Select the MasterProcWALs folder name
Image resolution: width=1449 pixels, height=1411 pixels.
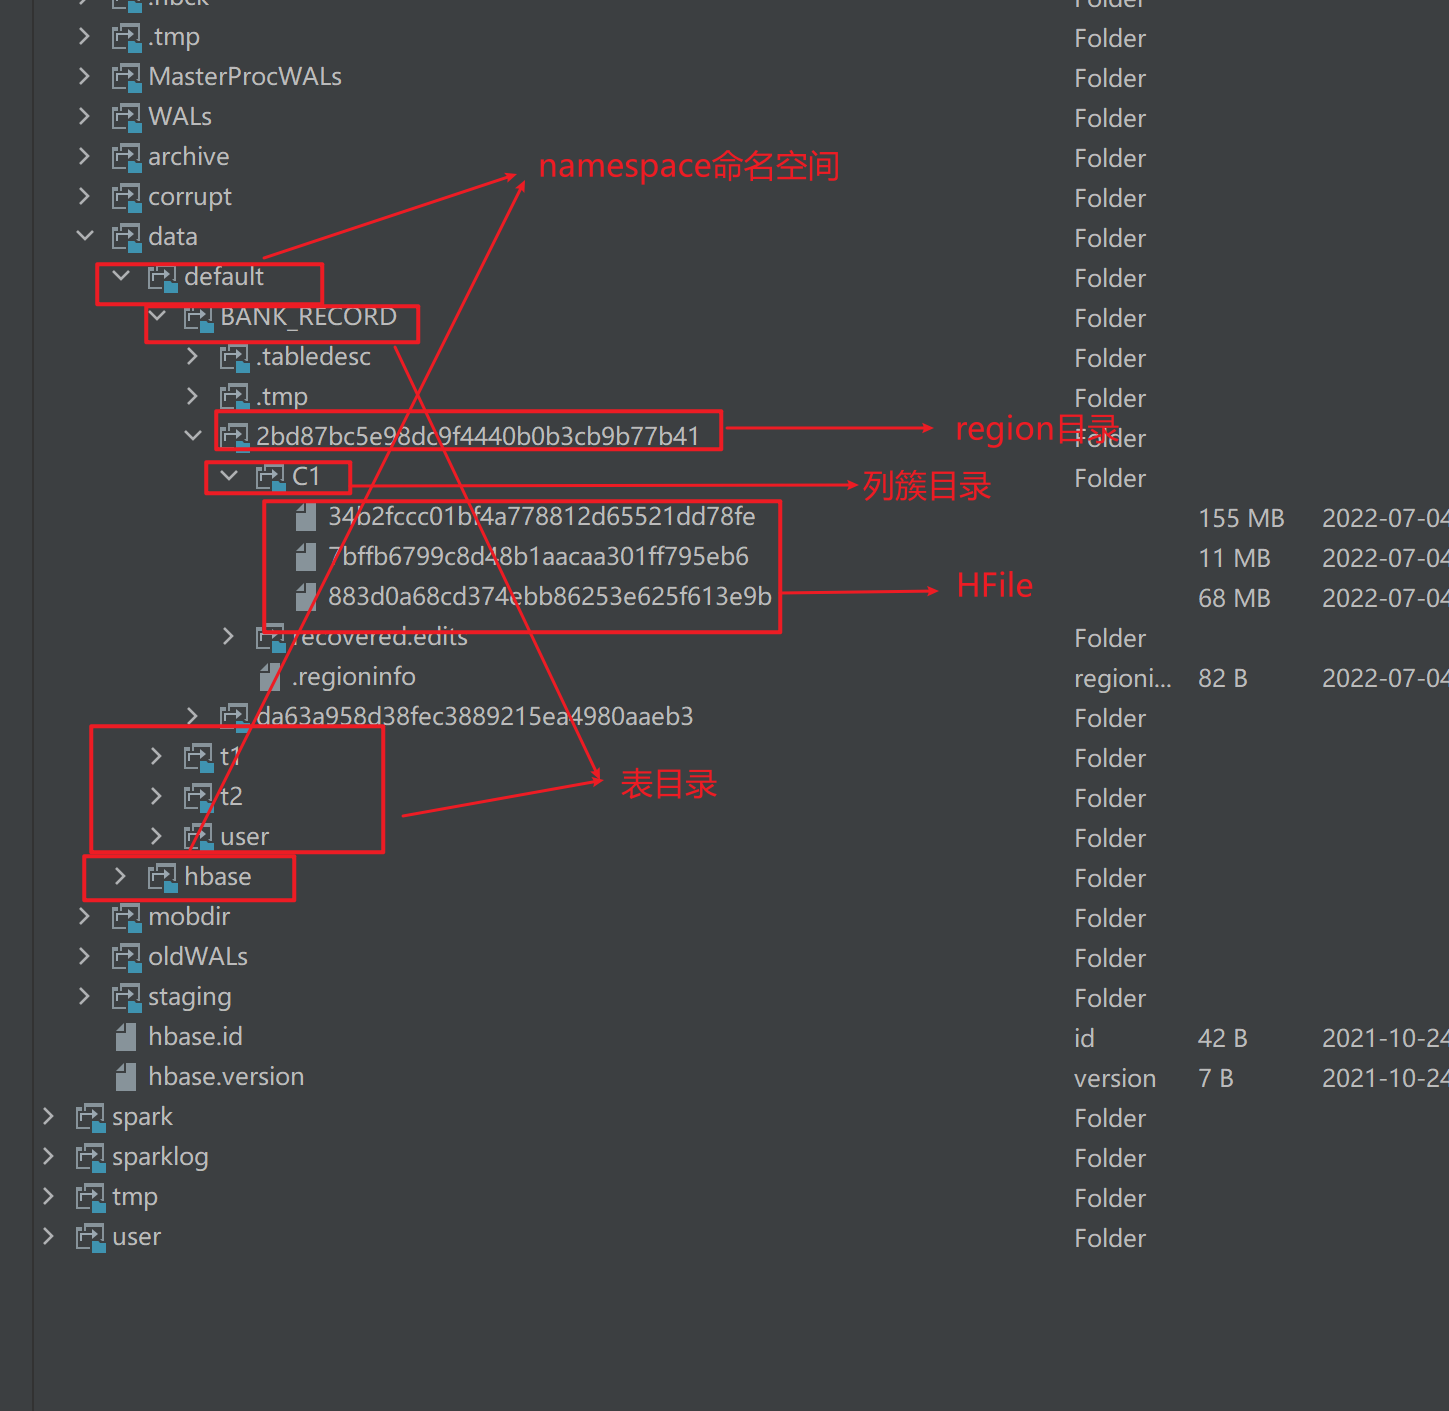point(245,77)
